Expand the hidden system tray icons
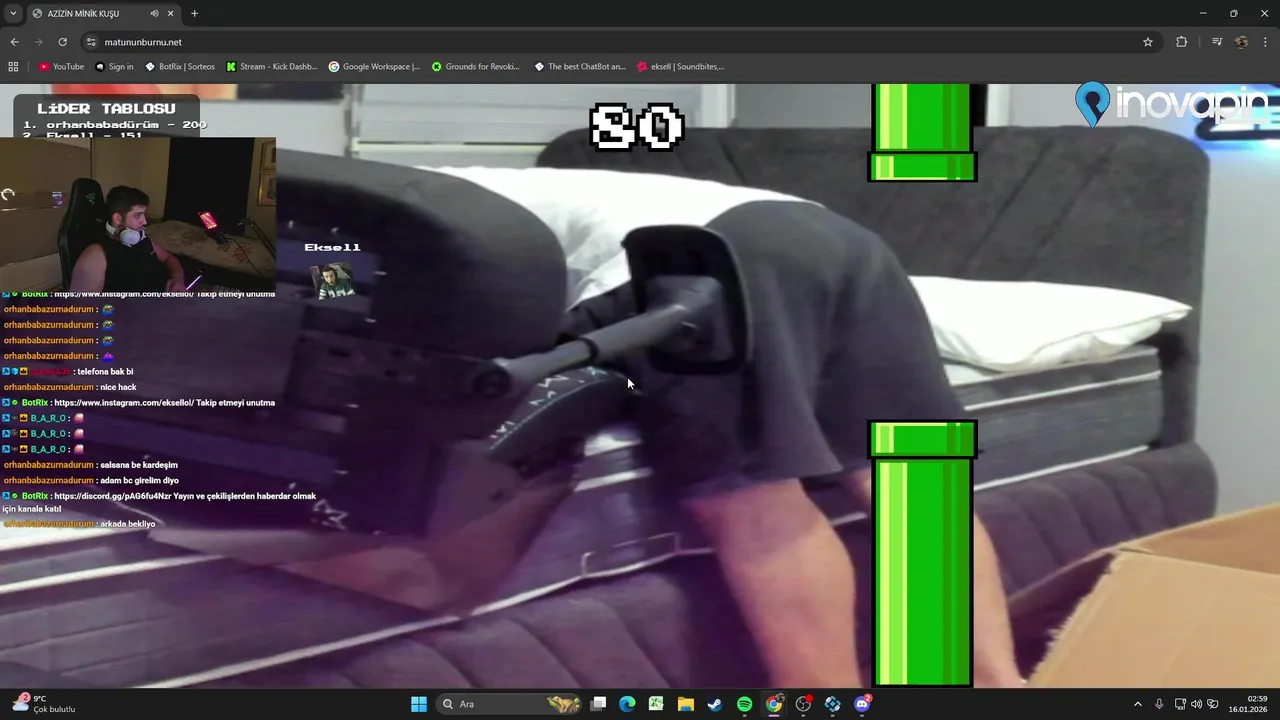The image size is (1280, 720). 1137,704
